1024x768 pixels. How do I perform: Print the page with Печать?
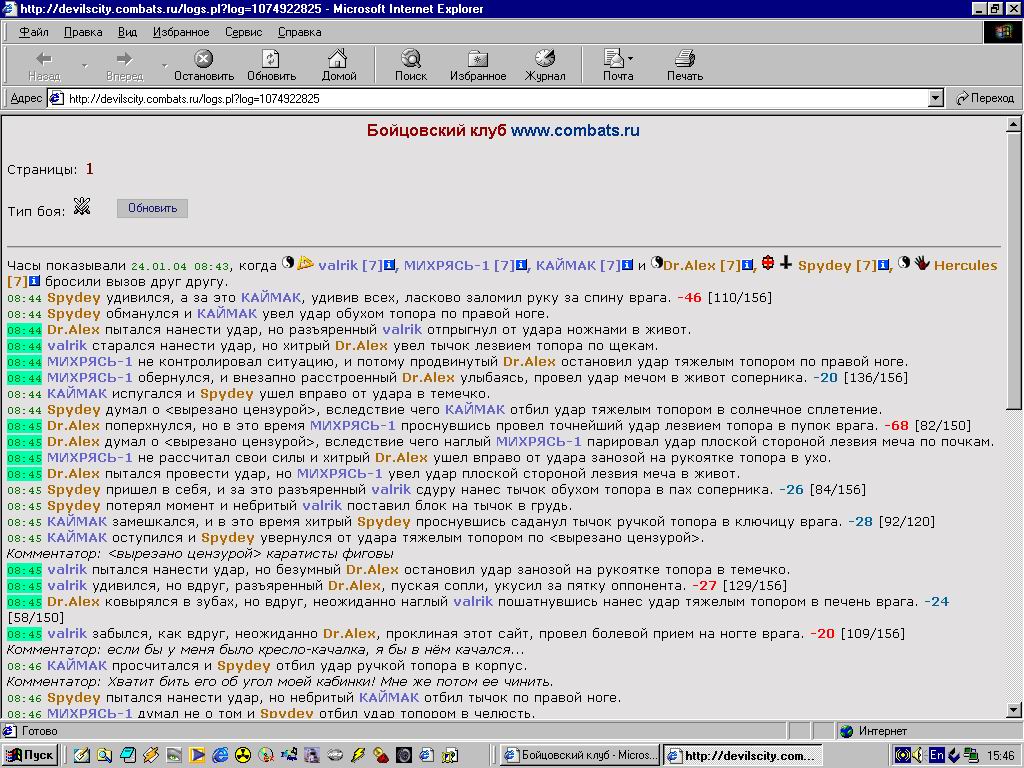pyautogui.click(x=684, y=65)
